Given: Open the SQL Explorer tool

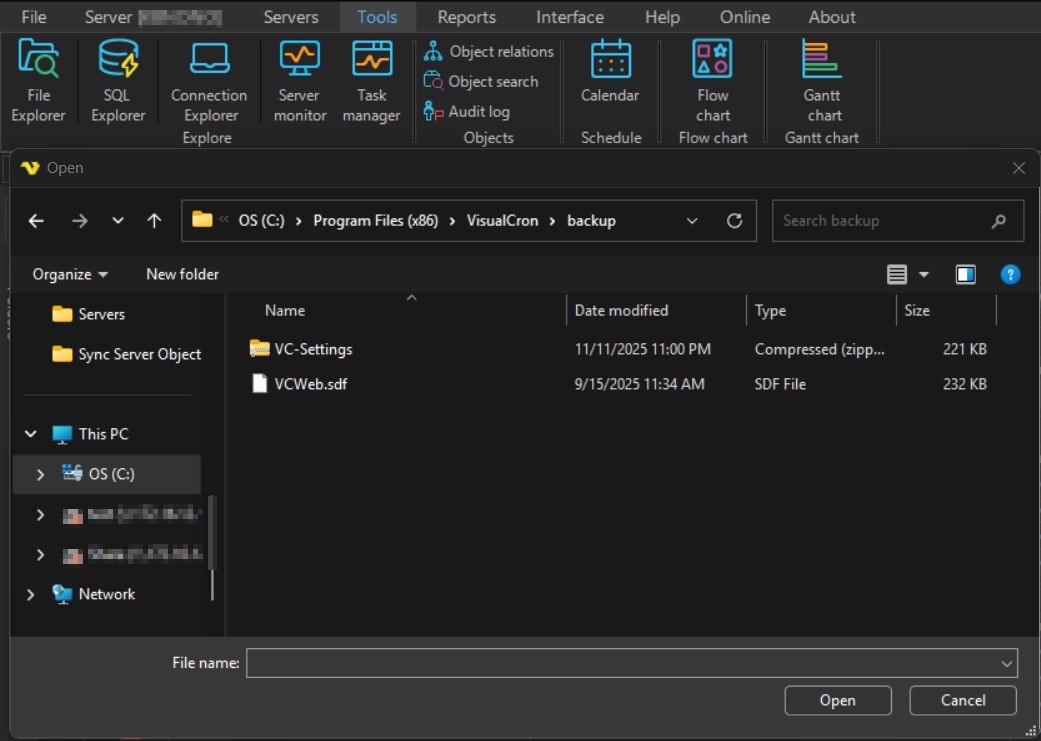Looking at the screenshot, I should [118, 80].
